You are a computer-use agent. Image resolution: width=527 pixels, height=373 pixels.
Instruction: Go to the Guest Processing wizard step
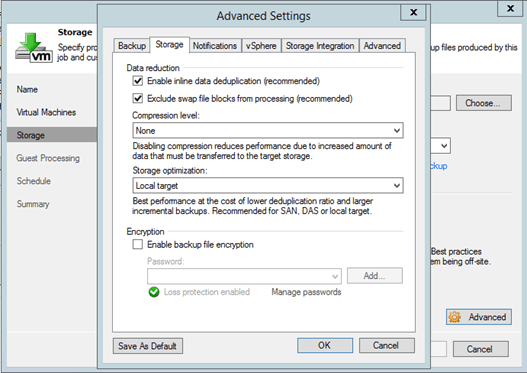click(48, 158)
